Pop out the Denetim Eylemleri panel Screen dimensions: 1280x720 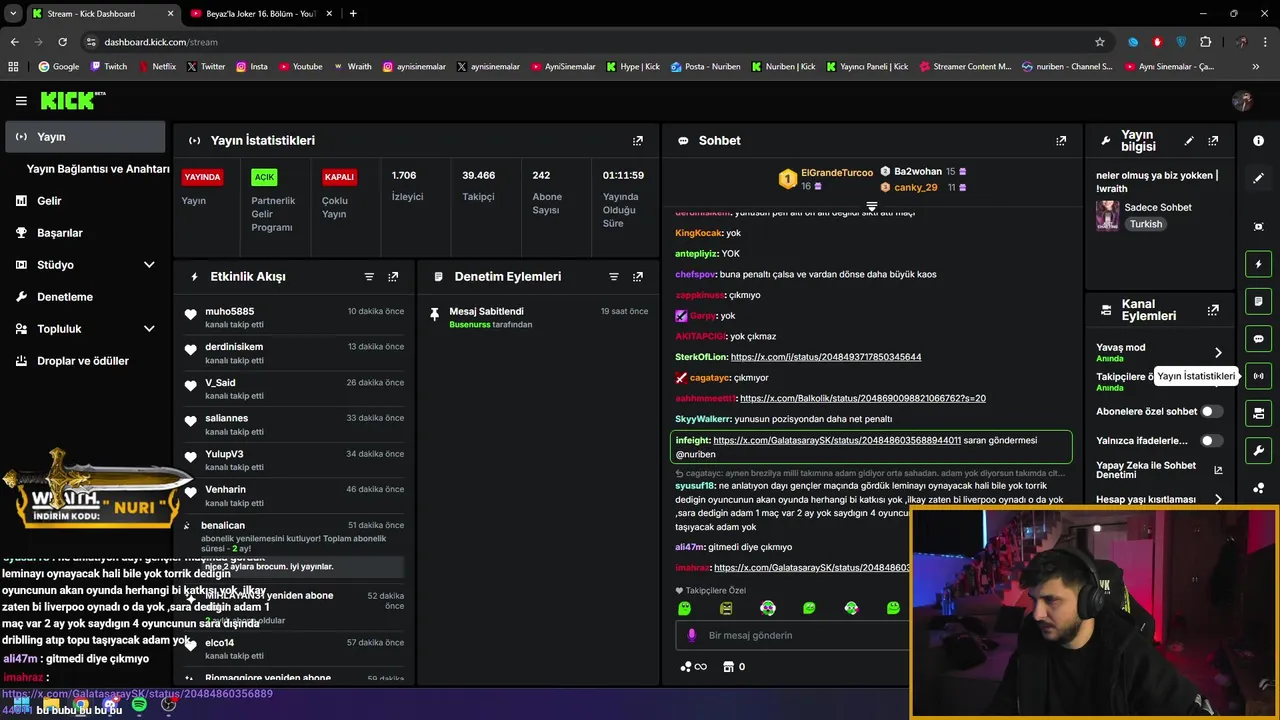point(638,277)
